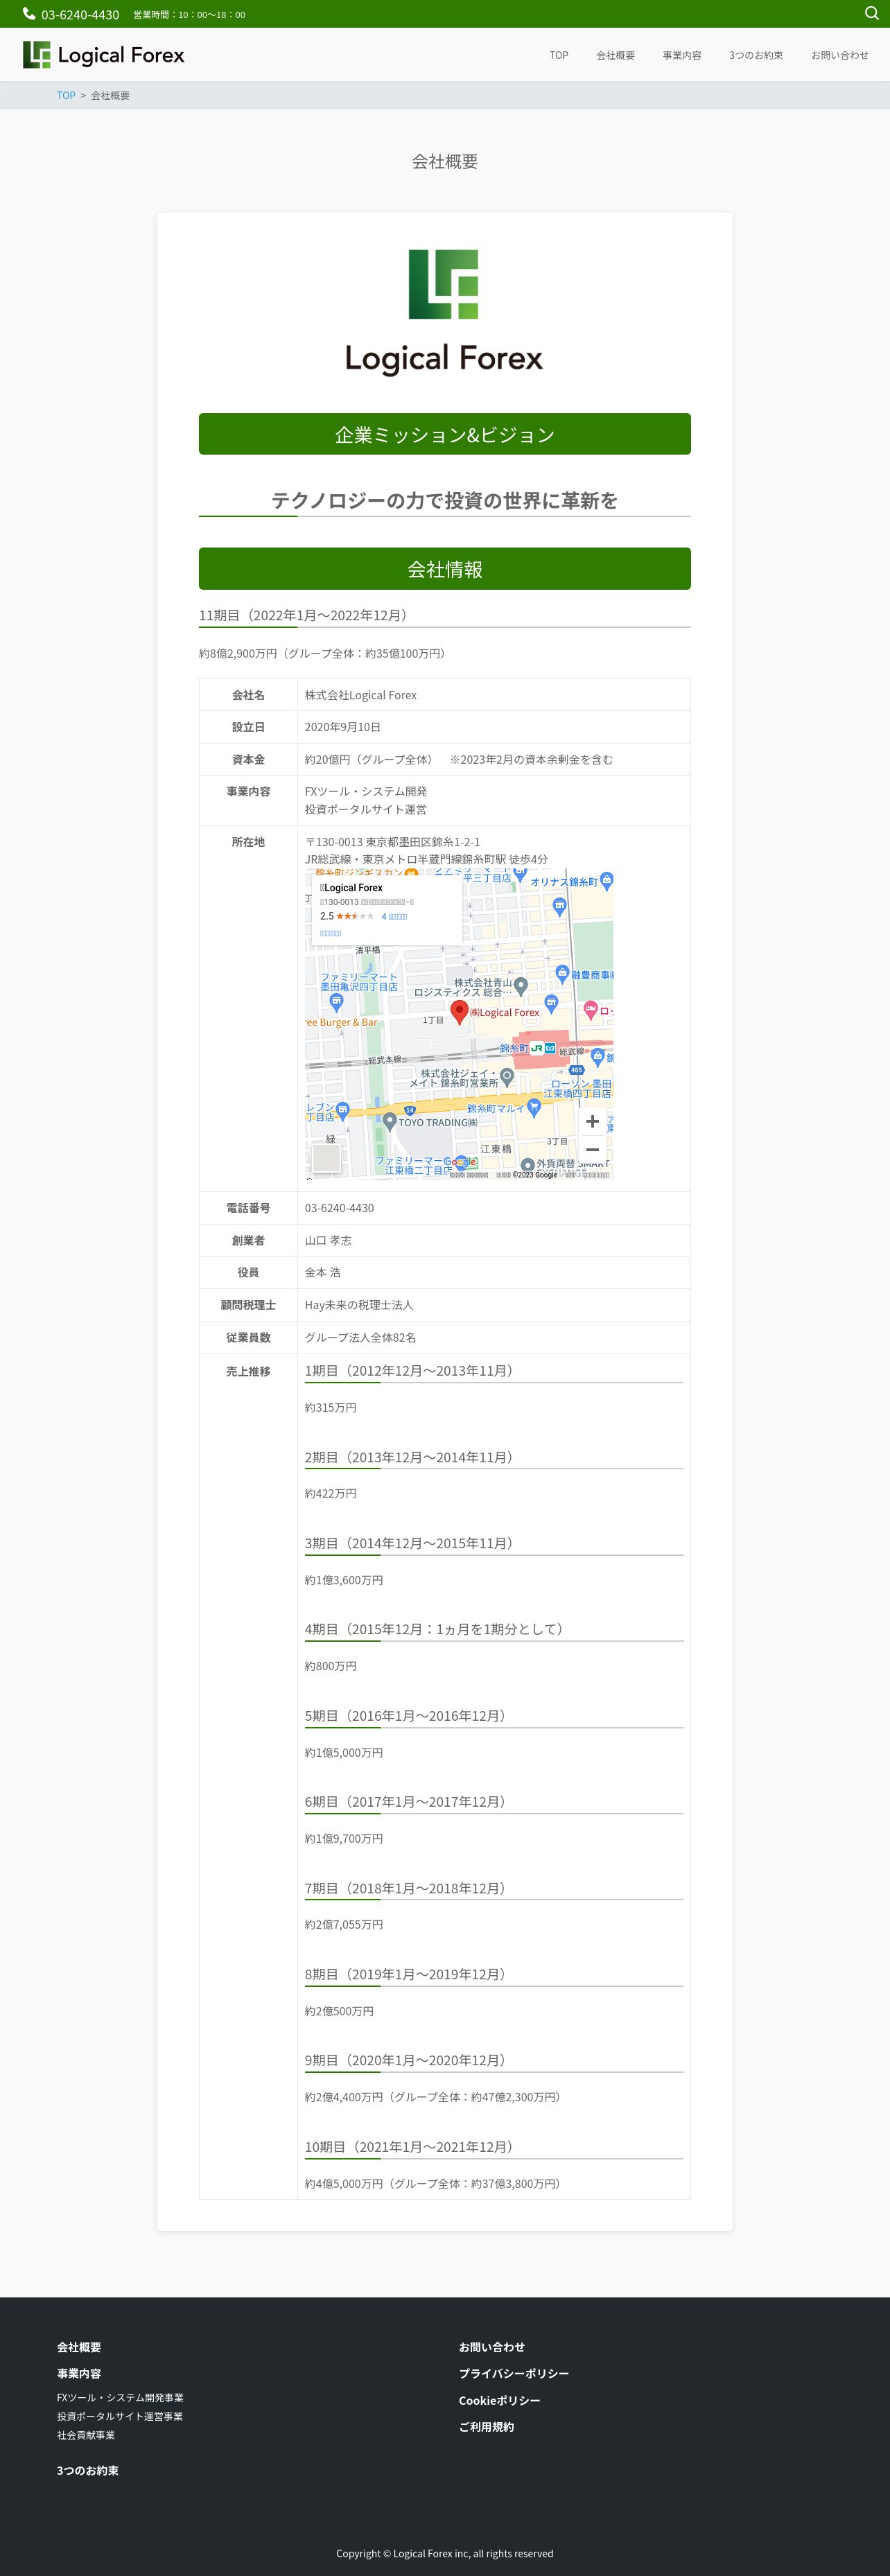Screen dimensions: 890x2576
Task: Click the 株式会社青山ロジスティクス map marker
Action: pos(520,986)
